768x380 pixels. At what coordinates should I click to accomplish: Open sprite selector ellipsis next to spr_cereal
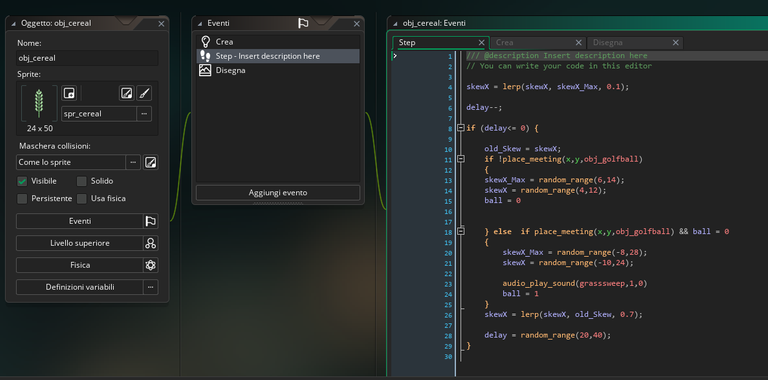pyautogui.click(x=144, y=114)
